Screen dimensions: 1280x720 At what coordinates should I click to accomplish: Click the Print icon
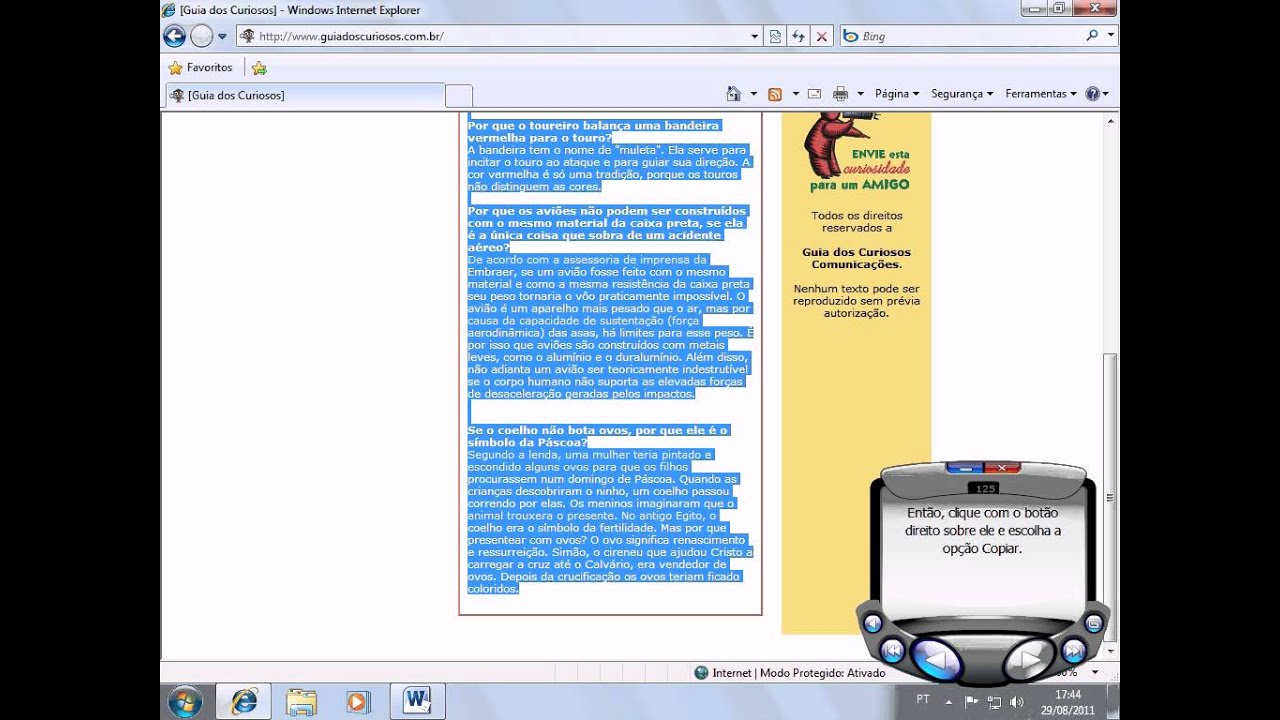(x=840, y=94)
